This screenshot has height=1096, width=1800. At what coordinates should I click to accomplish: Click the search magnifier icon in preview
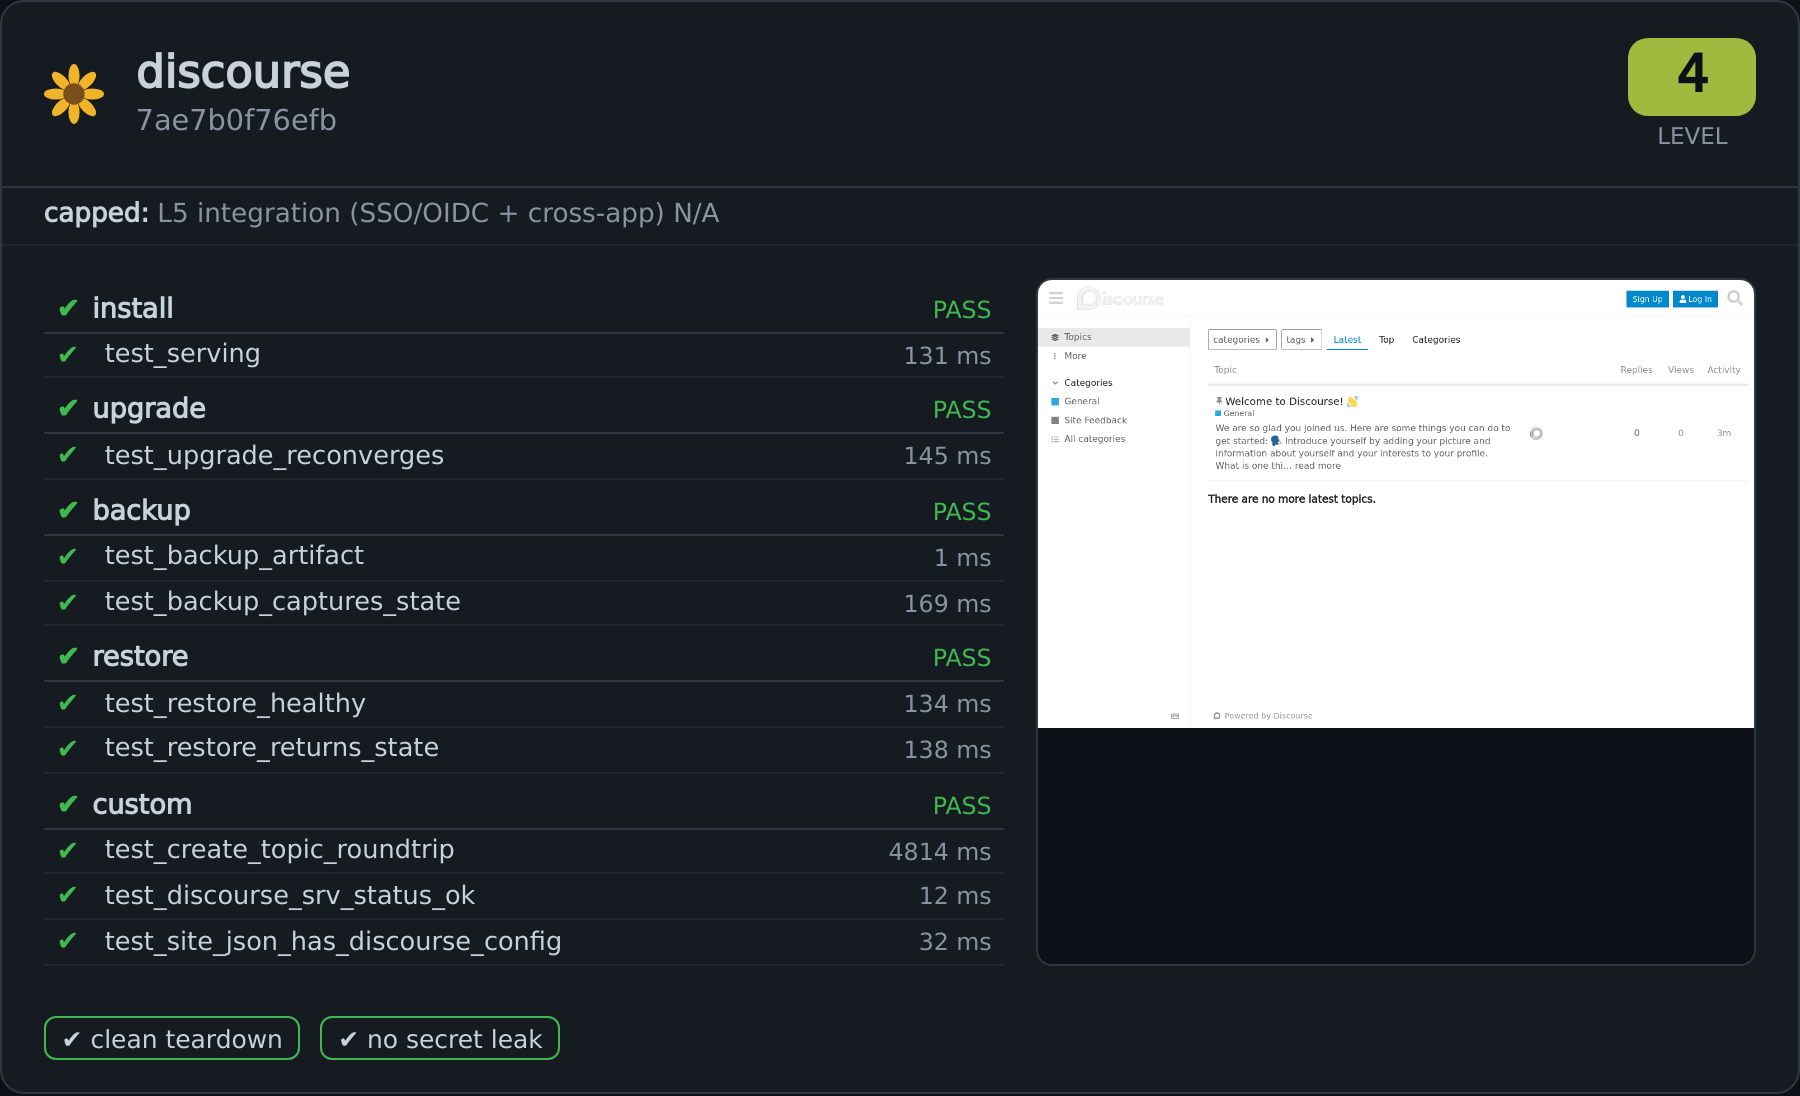pos(1735,298)
